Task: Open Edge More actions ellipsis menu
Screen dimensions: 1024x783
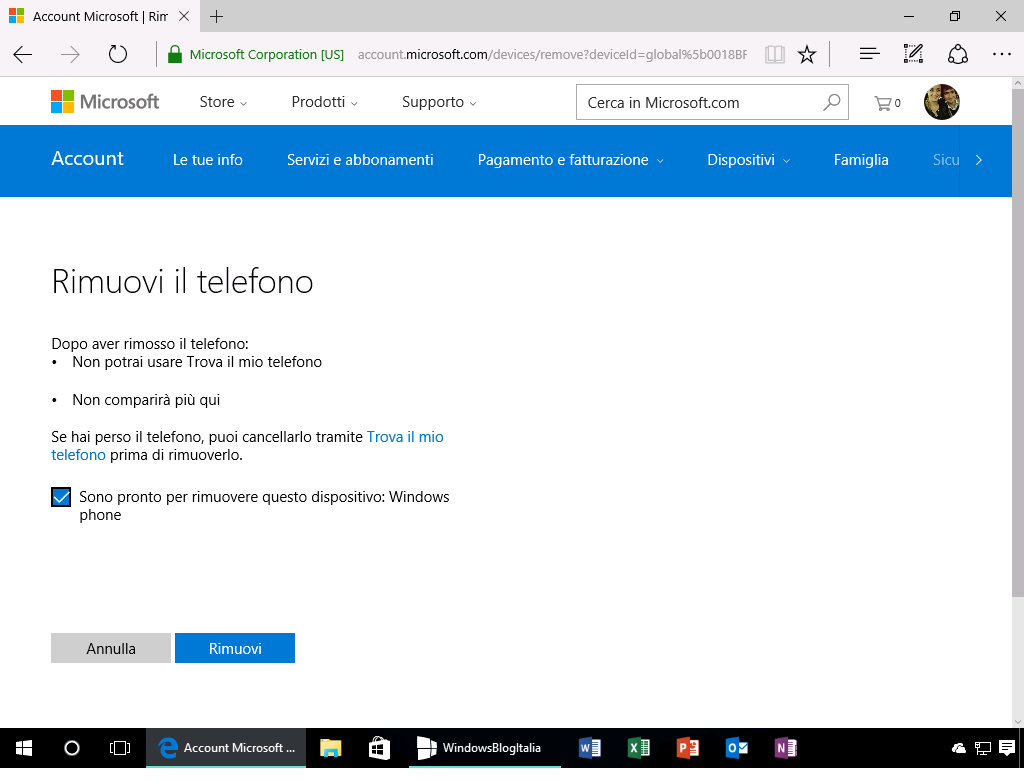Action: click(1001, 54)
